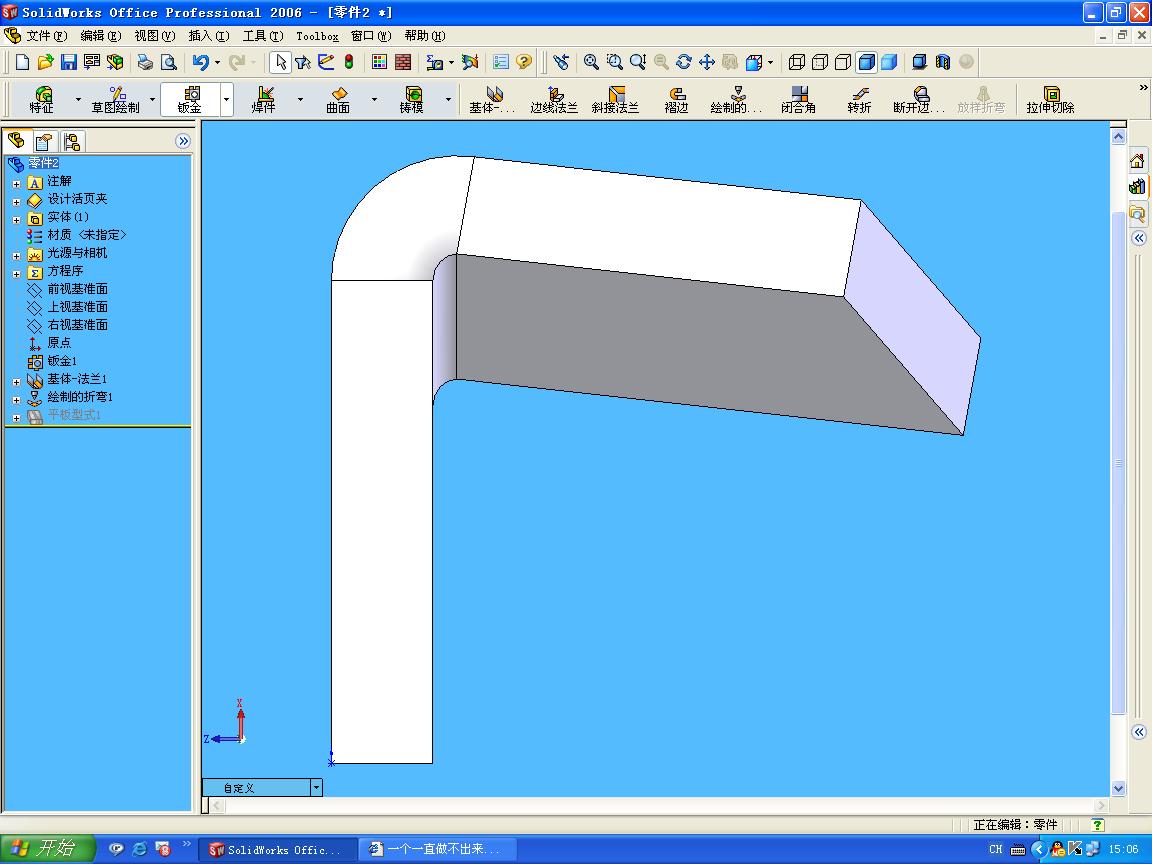Select 前视基准面 in the feature tree
The height and width of the screenshot is (864, 1152).
coord(77,289)
